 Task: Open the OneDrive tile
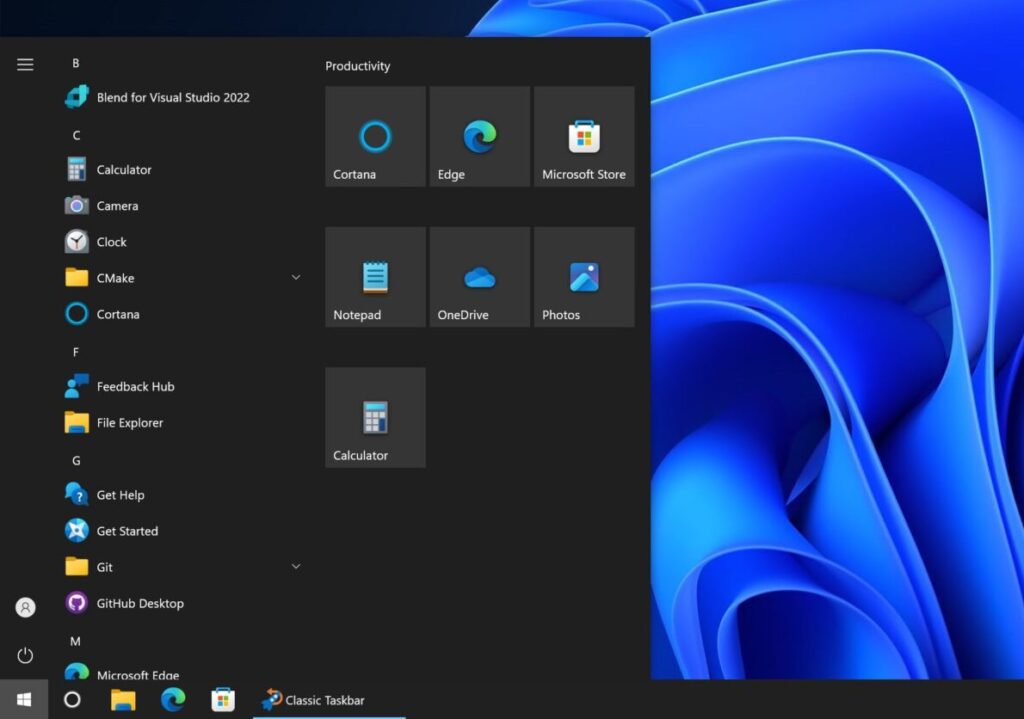point(479,276)
